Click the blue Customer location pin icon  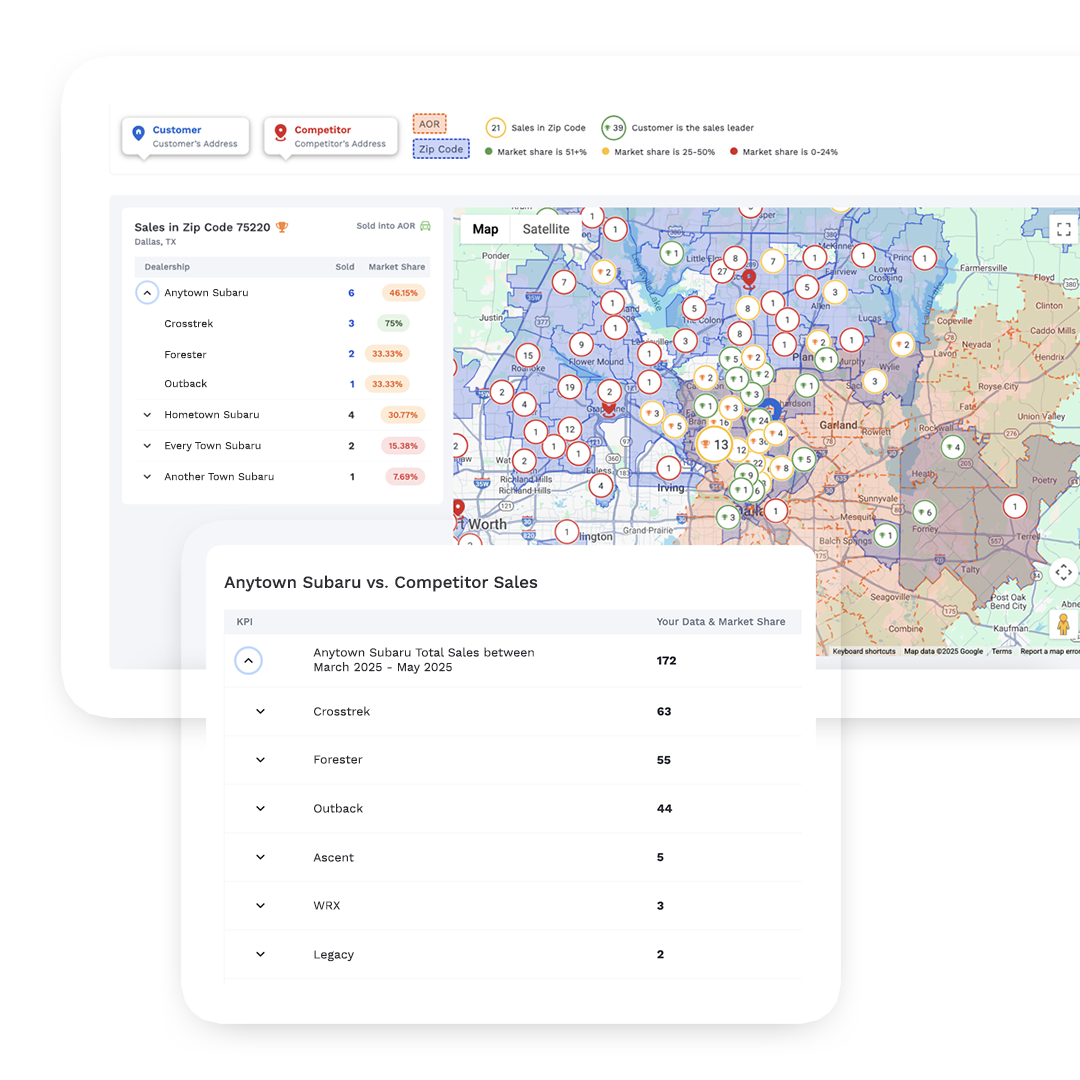139,134
